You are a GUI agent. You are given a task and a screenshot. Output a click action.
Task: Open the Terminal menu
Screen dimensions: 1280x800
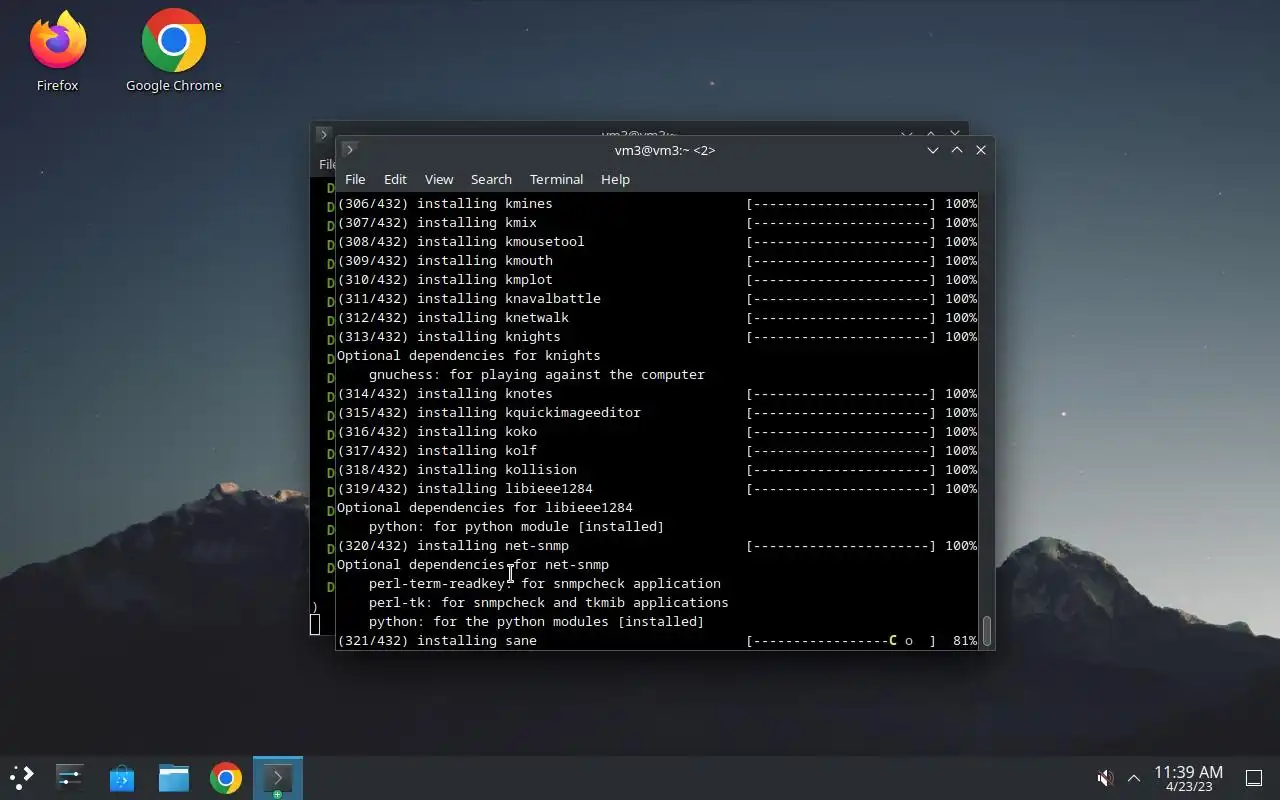pyautogui.click(x=556, y=179)
